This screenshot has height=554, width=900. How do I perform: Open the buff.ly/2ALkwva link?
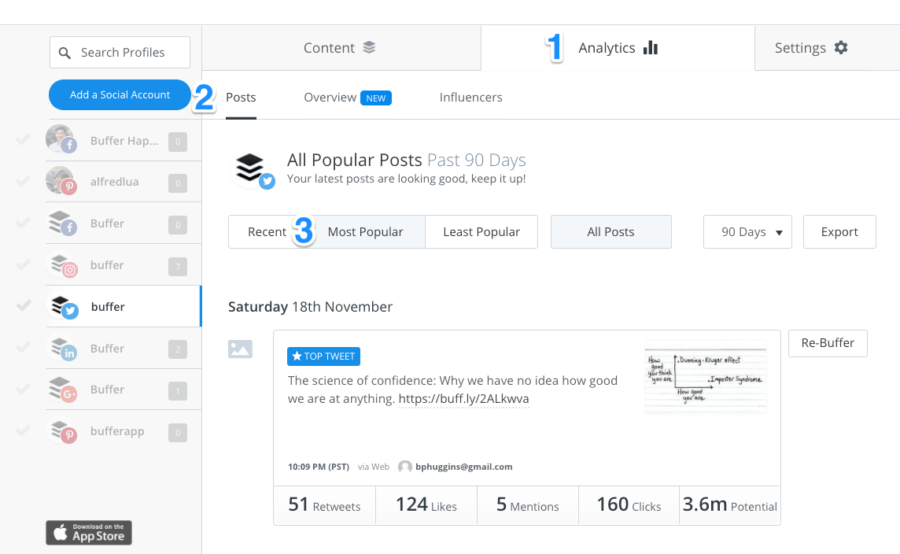click(x=464, y=398)
